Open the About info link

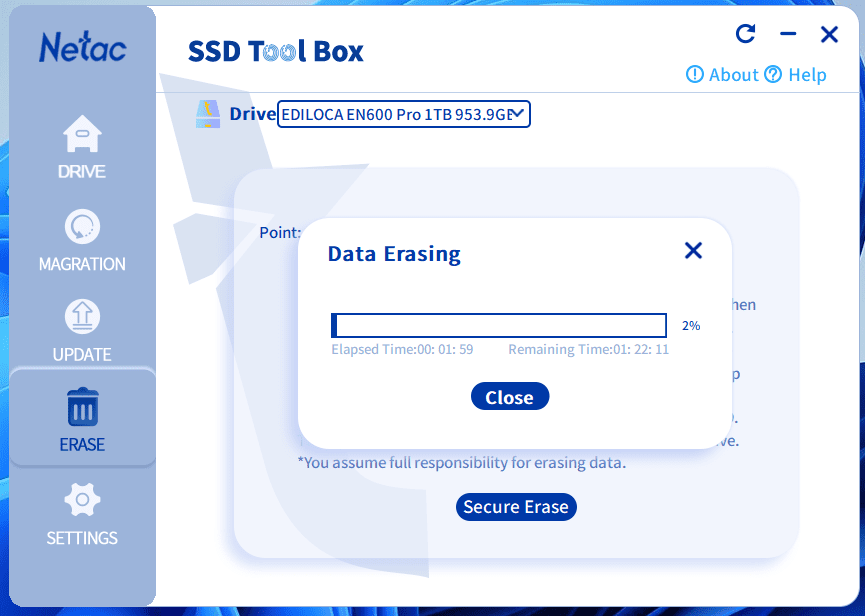pos(722,74)
